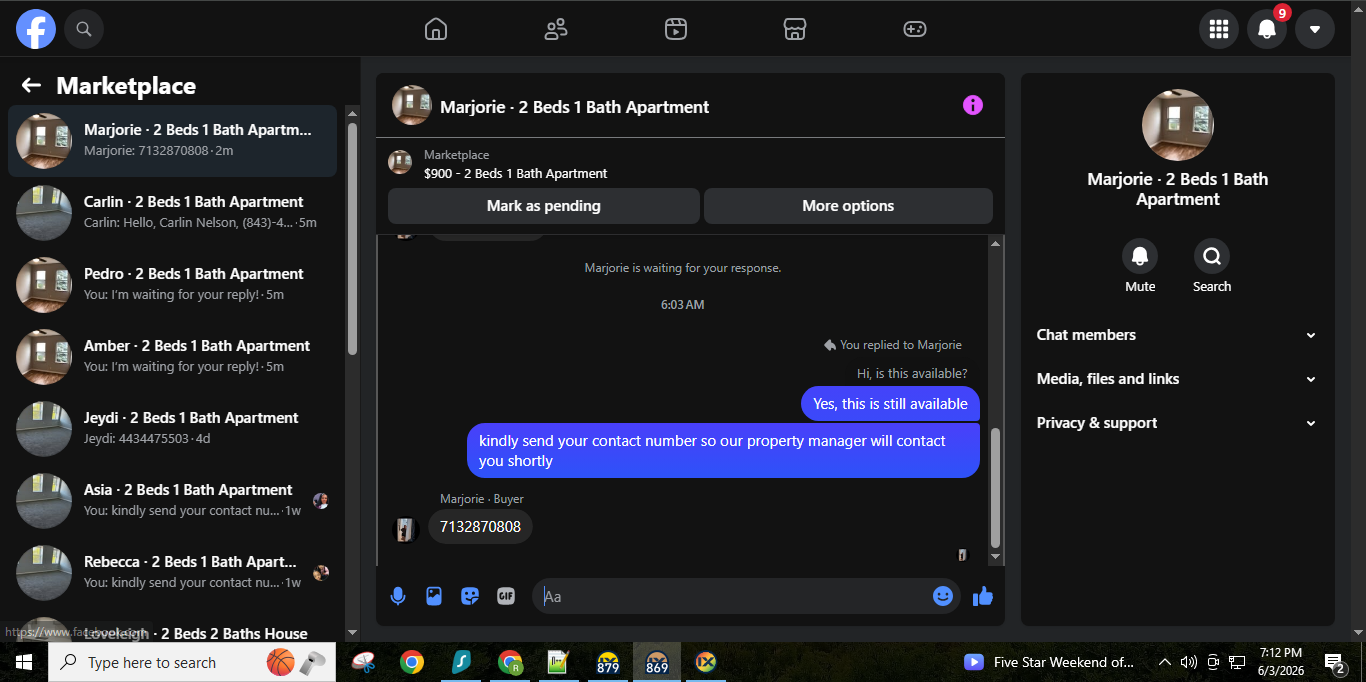The width and height of the screenshot is (1366, 682).
Task: Click Marjorie's large profile picture in right panel
Action: [x=1178, y=125]
